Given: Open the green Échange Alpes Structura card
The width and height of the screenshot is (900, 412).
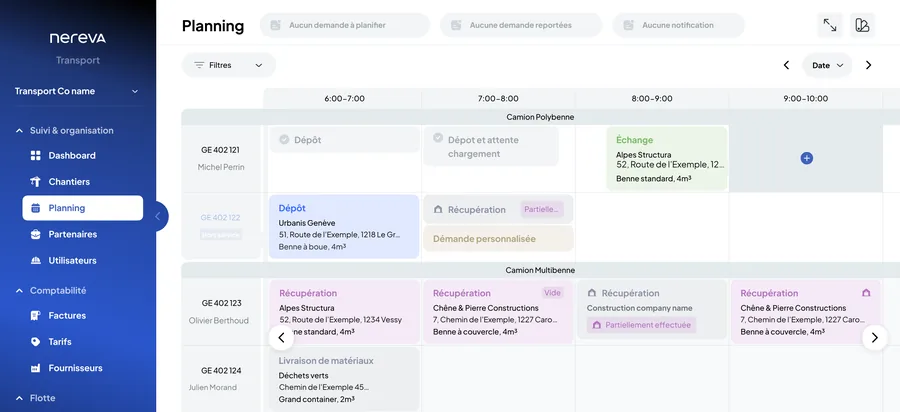Looking at the screenshot, I should [x=667, y=159].
